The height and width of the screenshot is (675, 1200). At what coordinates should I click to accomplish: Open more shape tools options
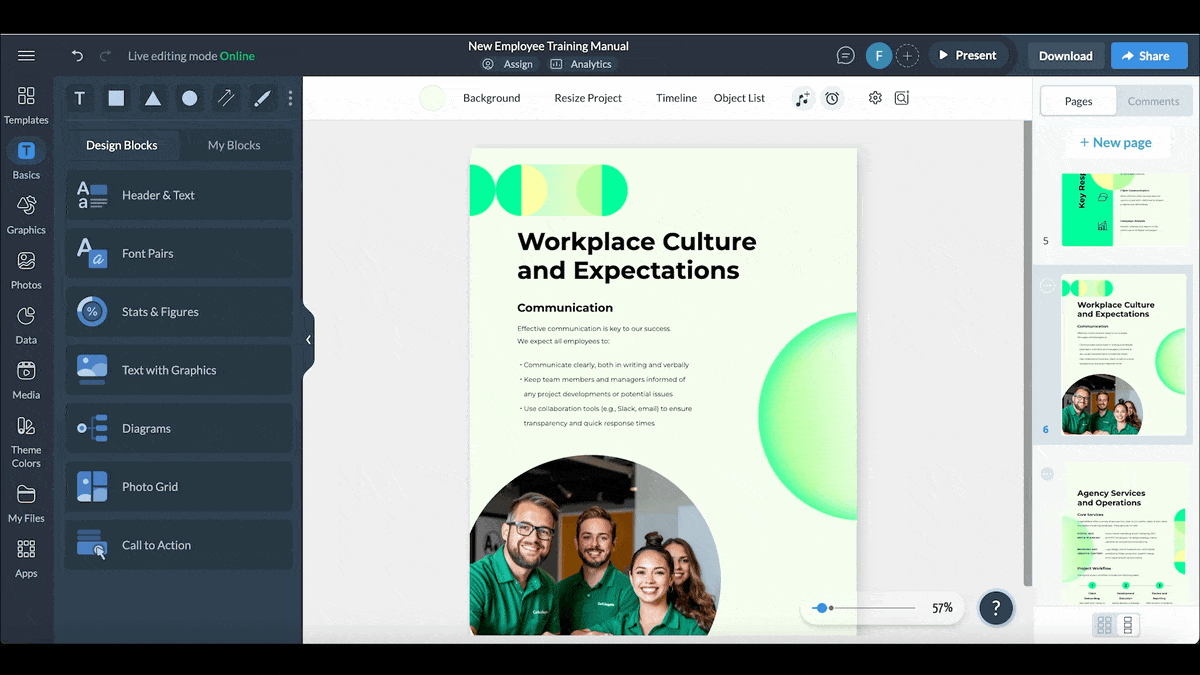coord(291,98)
